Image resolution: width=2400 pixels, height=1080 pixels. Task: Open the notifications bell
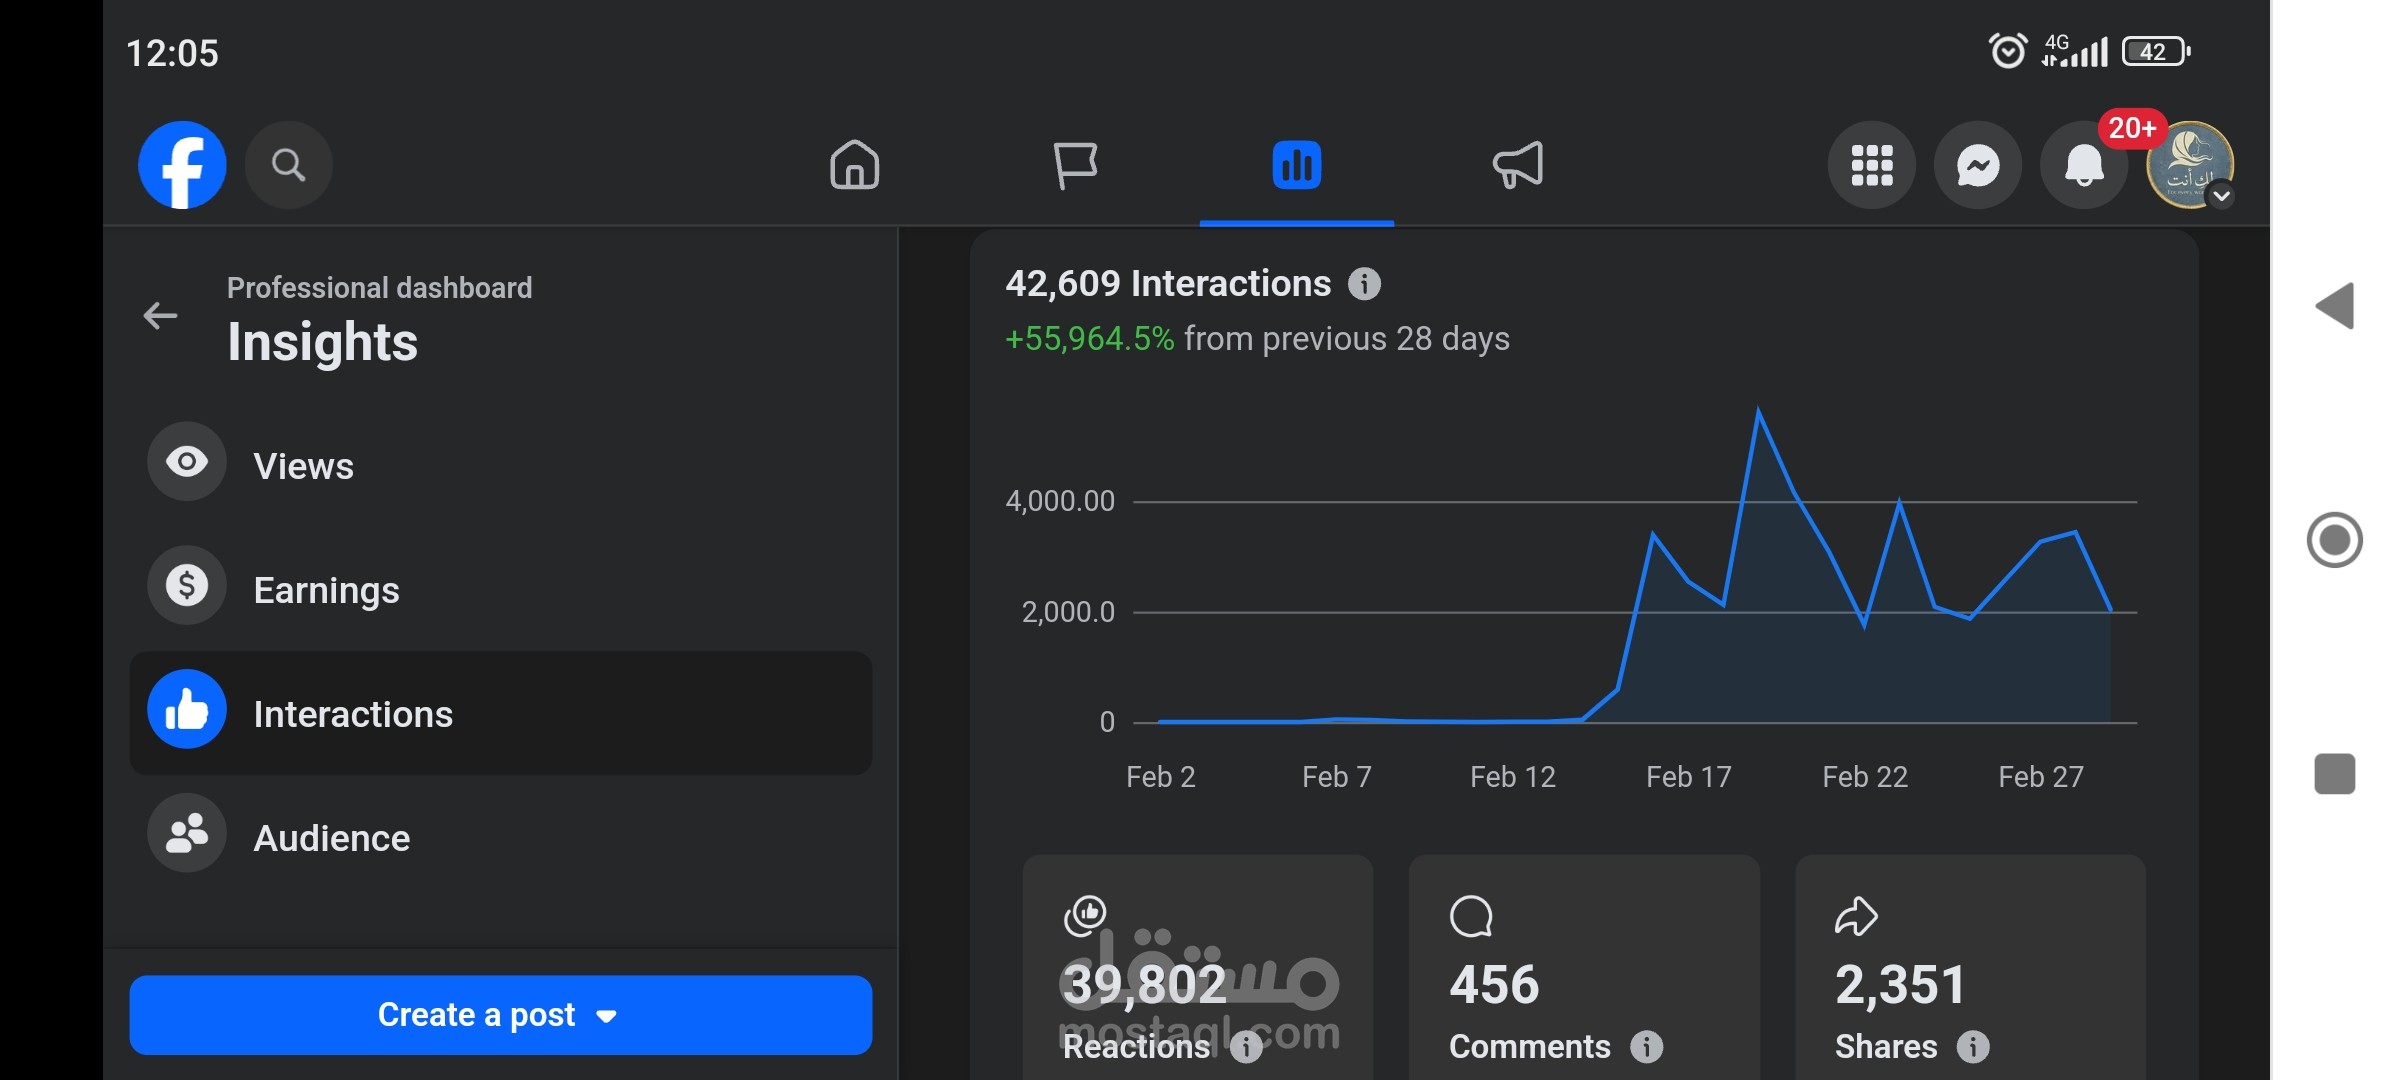2084,165
